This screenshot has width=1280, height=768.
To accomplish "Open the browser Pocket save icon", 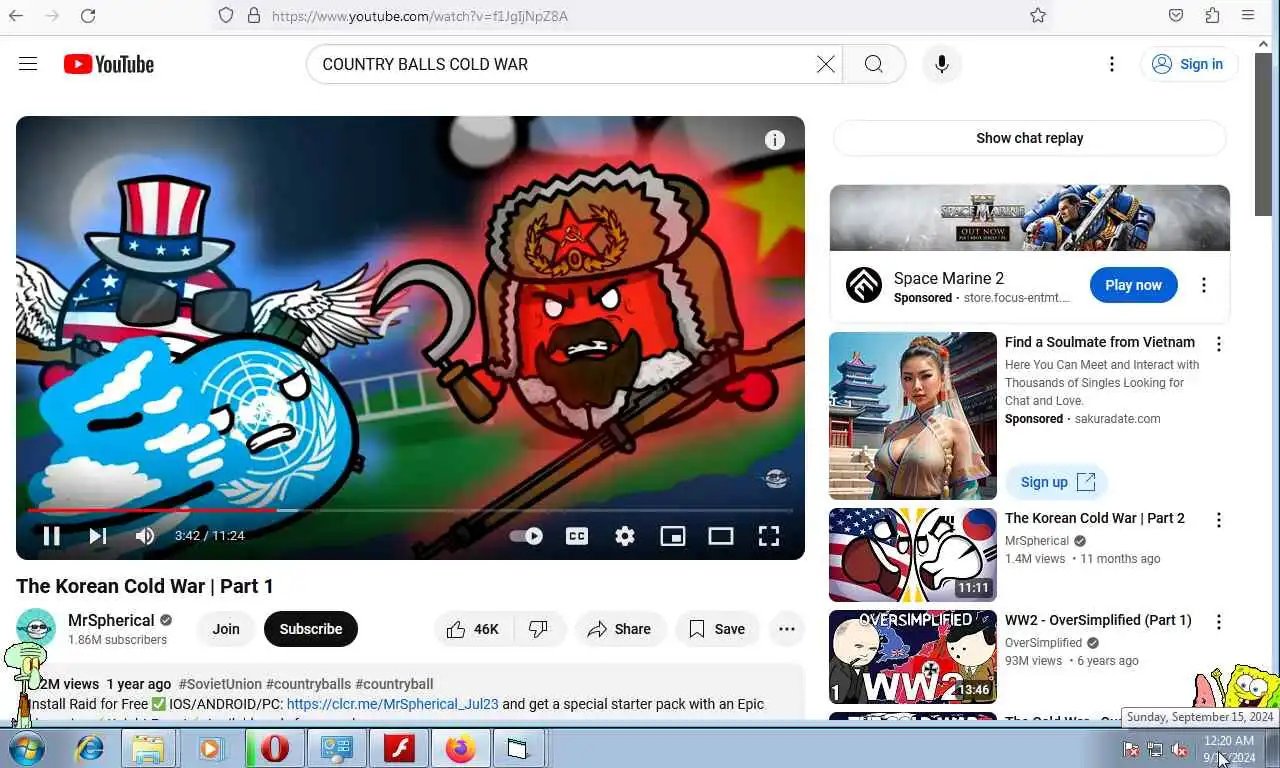I will coord(1176,15).
